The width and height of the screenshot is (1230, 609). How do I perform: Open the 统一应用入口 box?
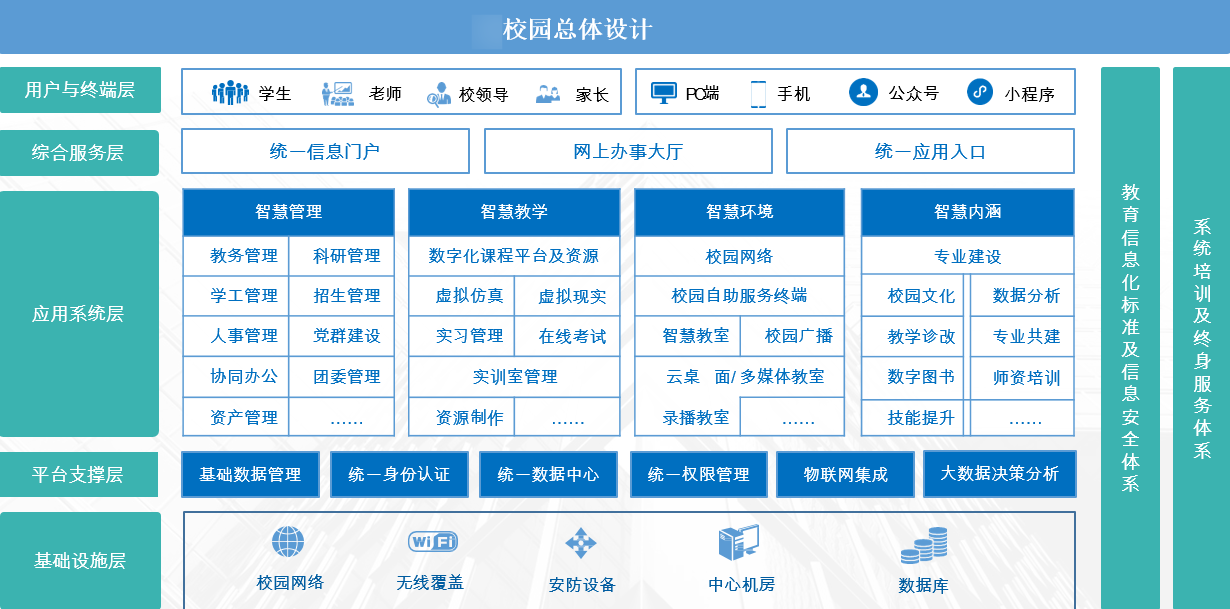pos(930,151)
